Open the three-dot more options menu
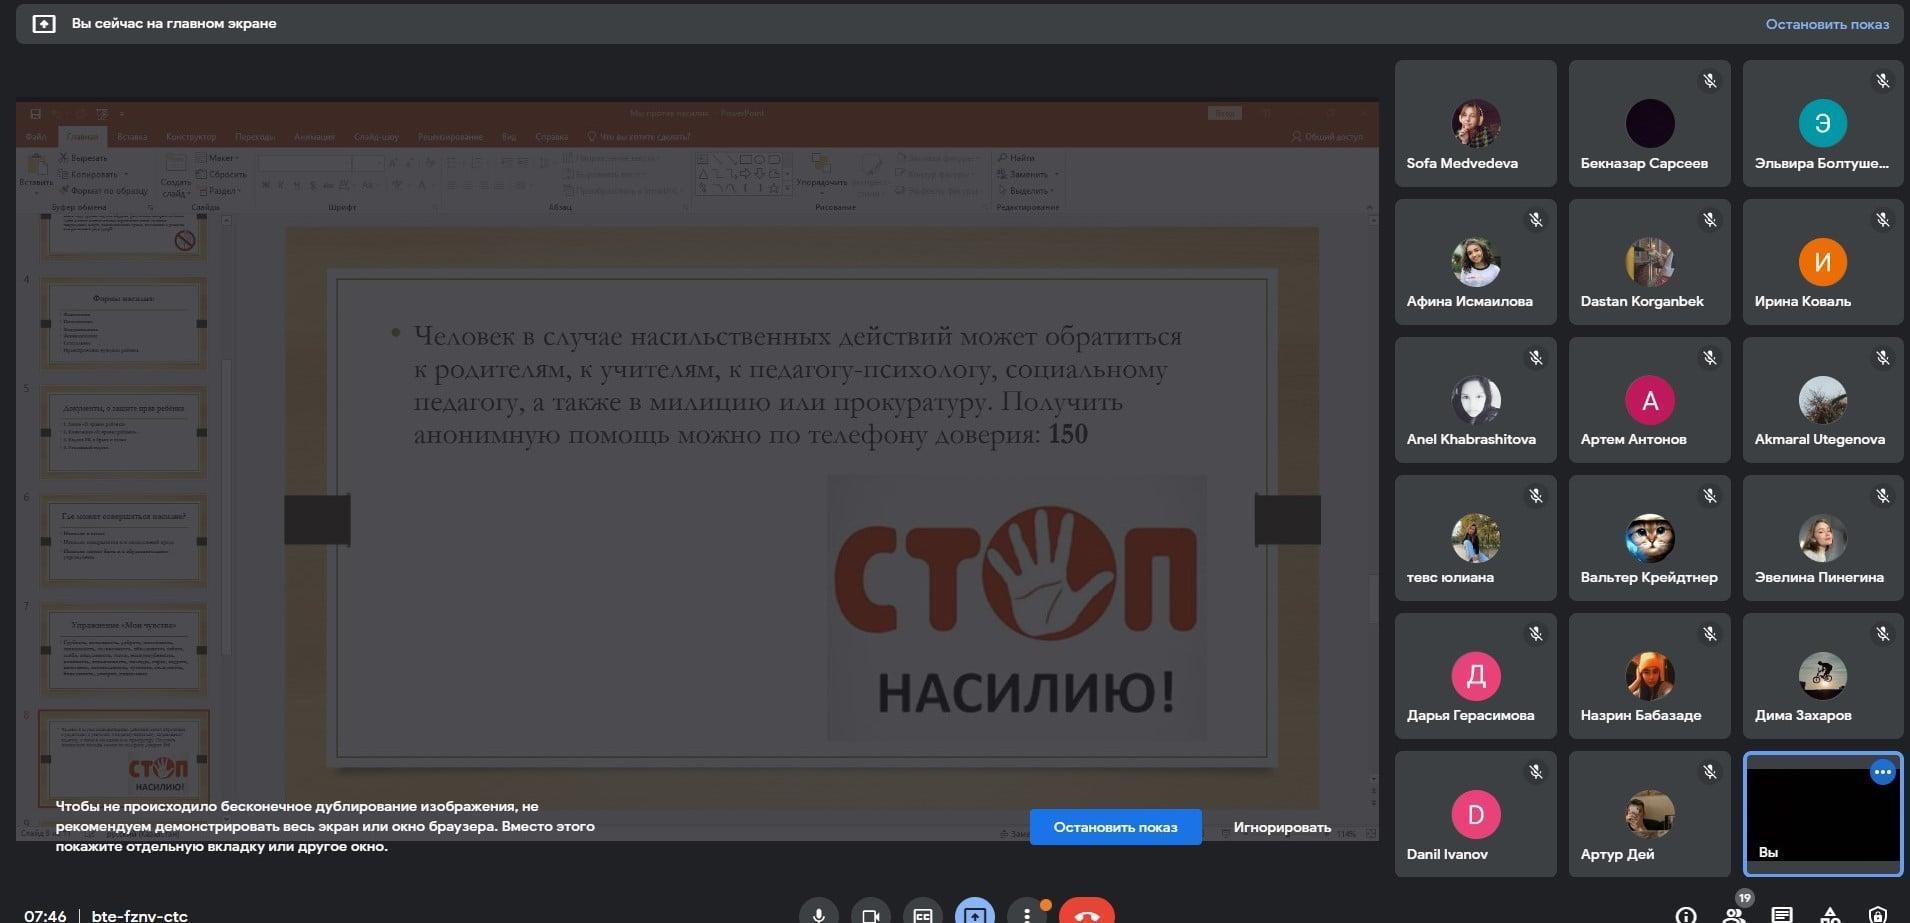Image resolution: width=1910 pixels, height=923 pixels. pyautogui.click(x=1026, y=913)
